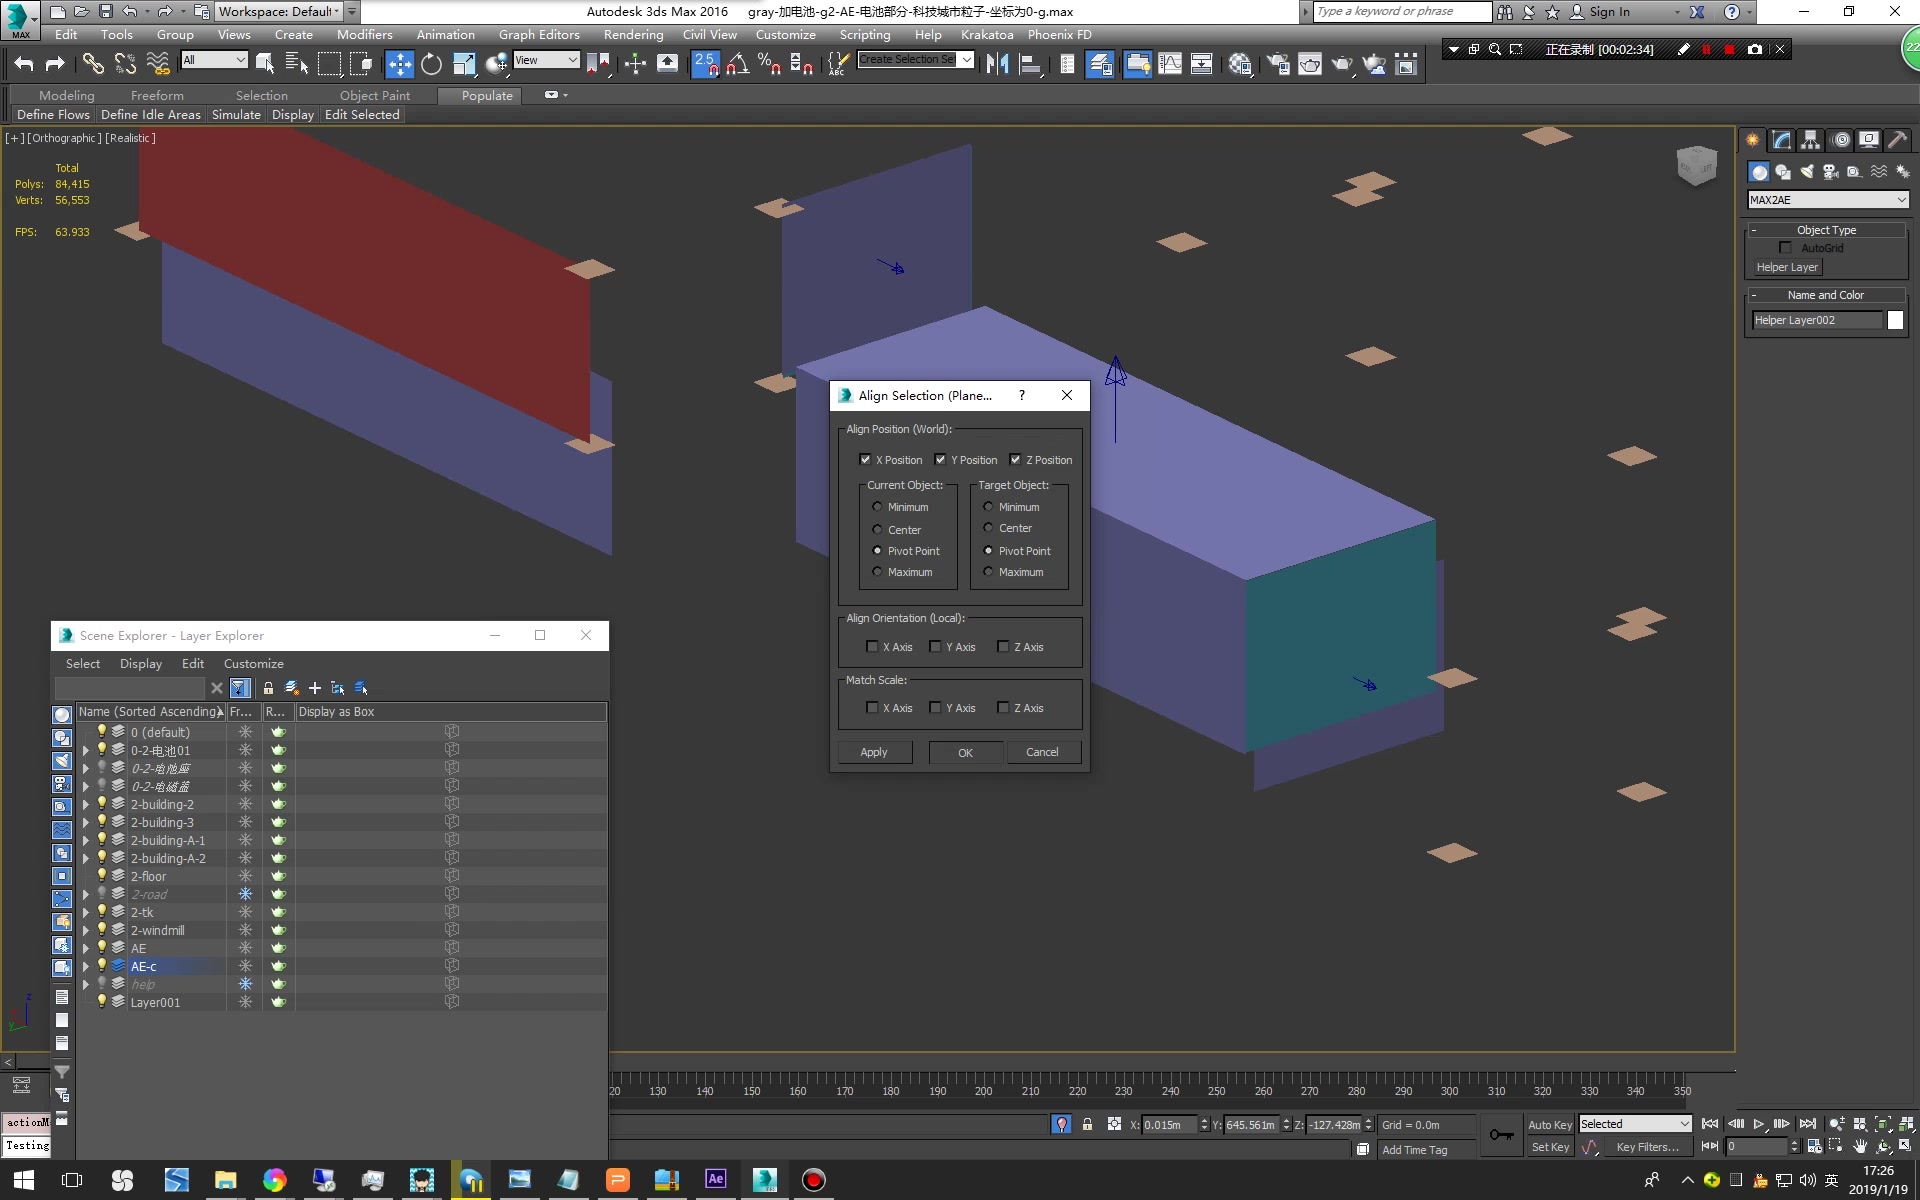Expand the 2-building-2 layer
Image resolution: width=1920 pixels, height=1200 pixels.
pyautogui.click(x=86, y=804)
